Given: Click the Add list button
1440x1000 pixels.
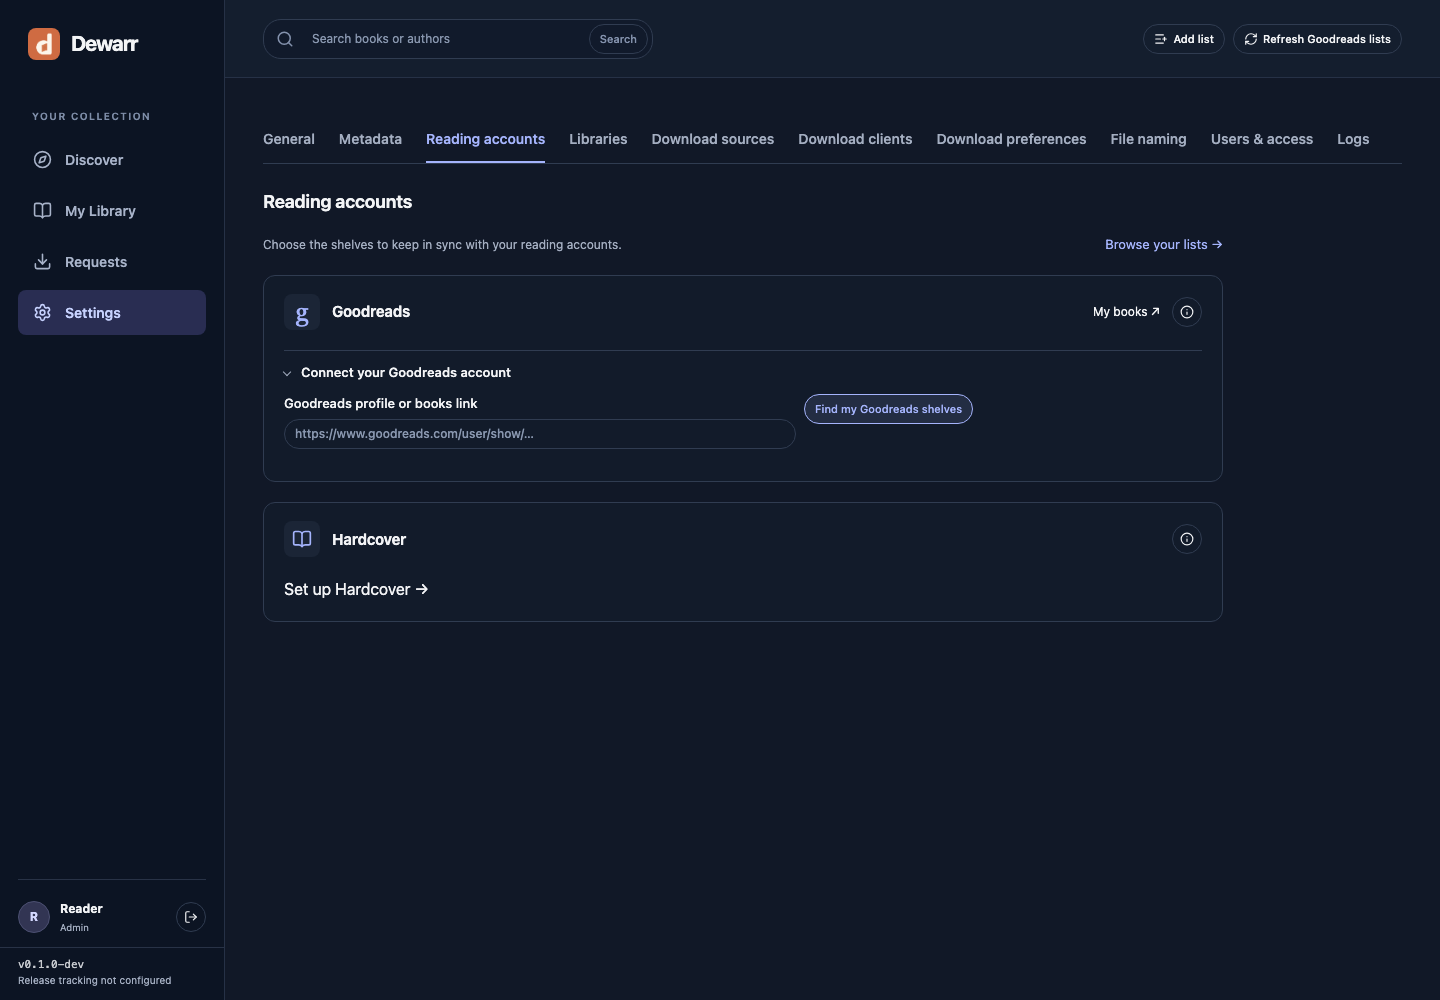Looking at the screenshot, I should [x=1184, y=39].
